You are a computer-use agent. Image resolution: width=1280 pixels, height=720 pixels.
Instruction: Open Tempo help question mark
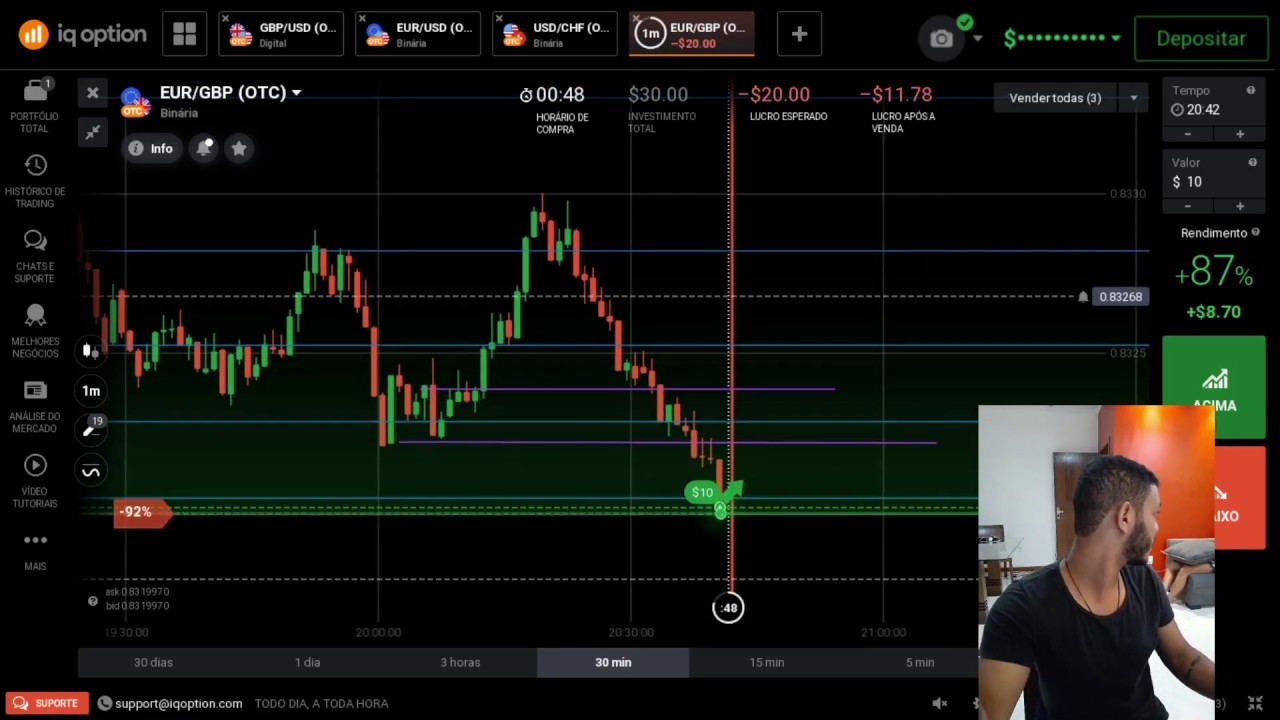[1250, 90]
